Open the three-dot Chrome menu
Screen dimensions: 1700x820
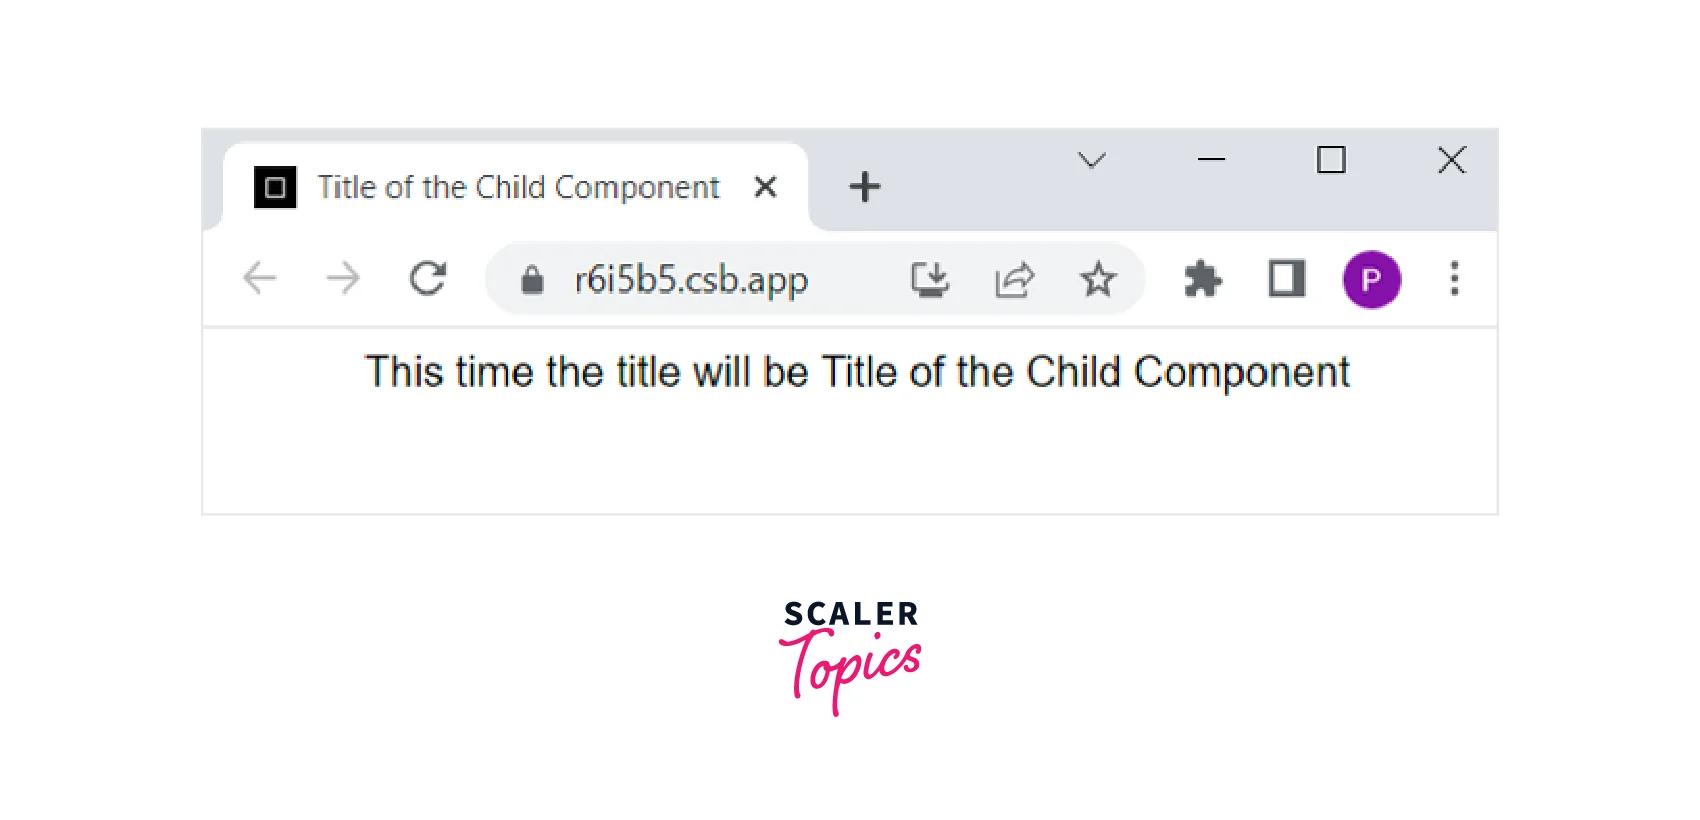[1454, 278]
